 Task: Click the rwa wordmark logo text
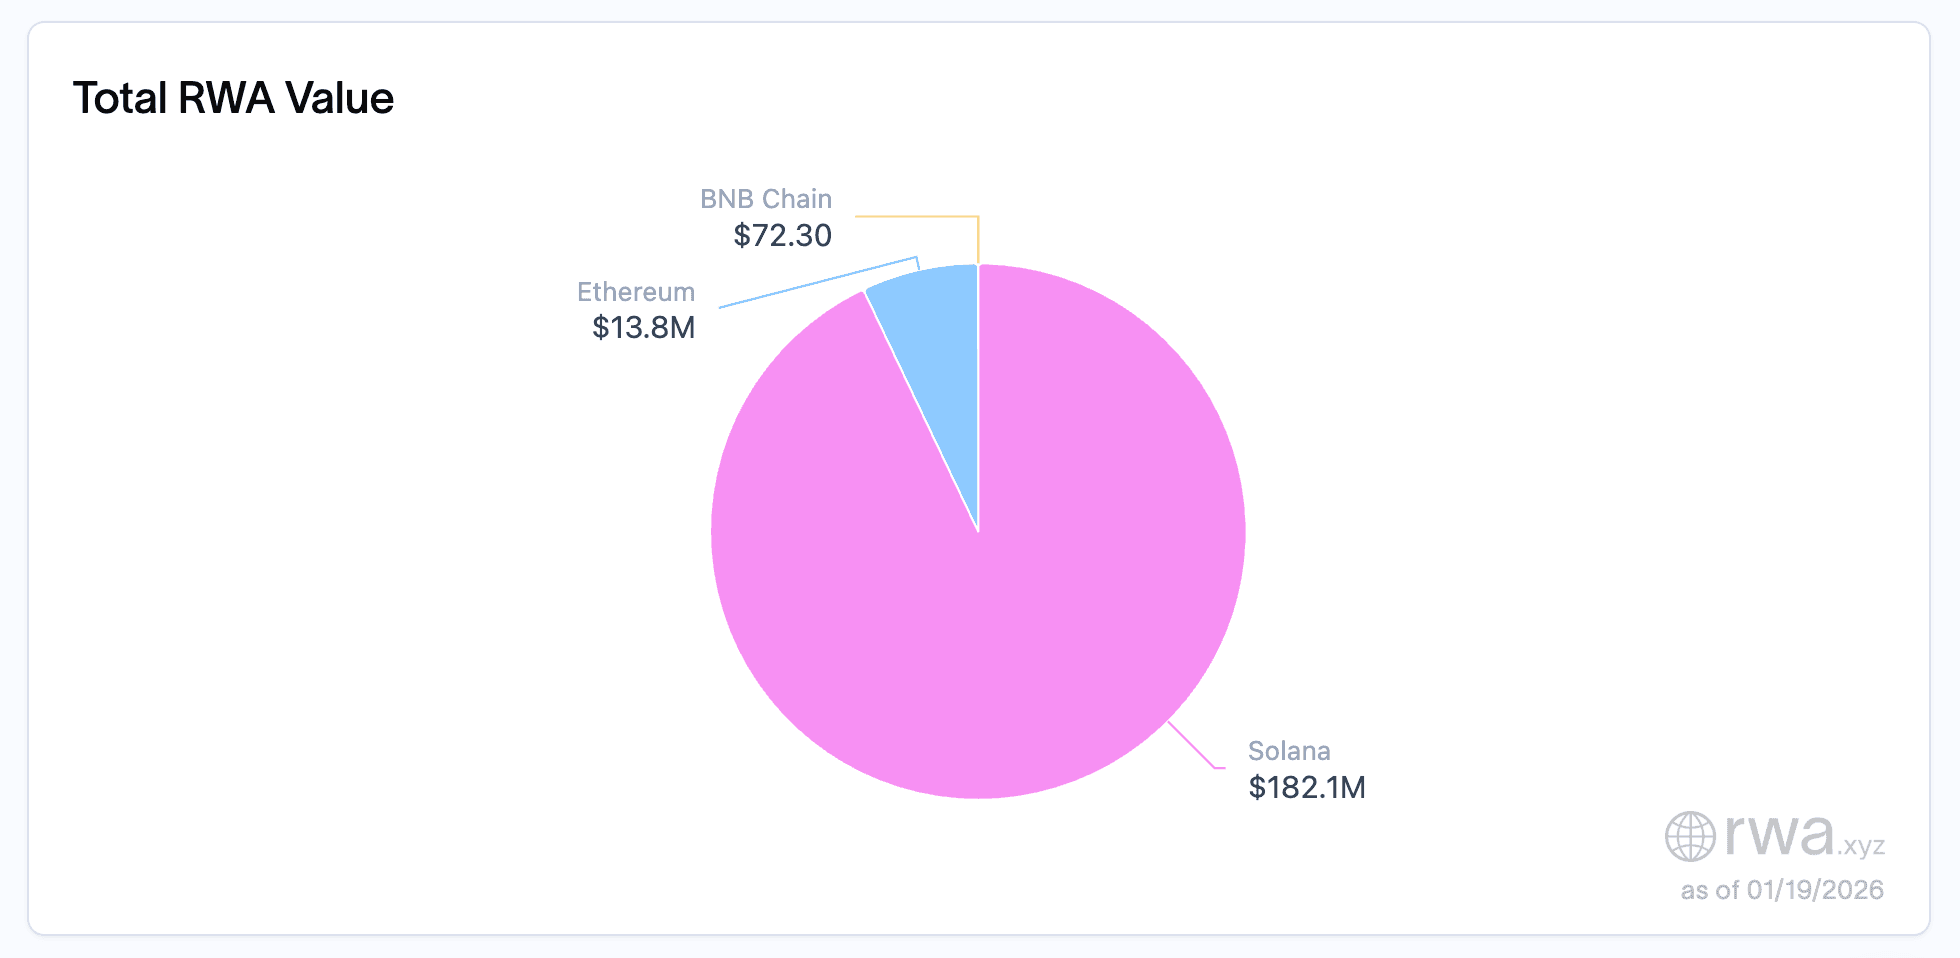pyautogui.click(x=1780, y=834)
